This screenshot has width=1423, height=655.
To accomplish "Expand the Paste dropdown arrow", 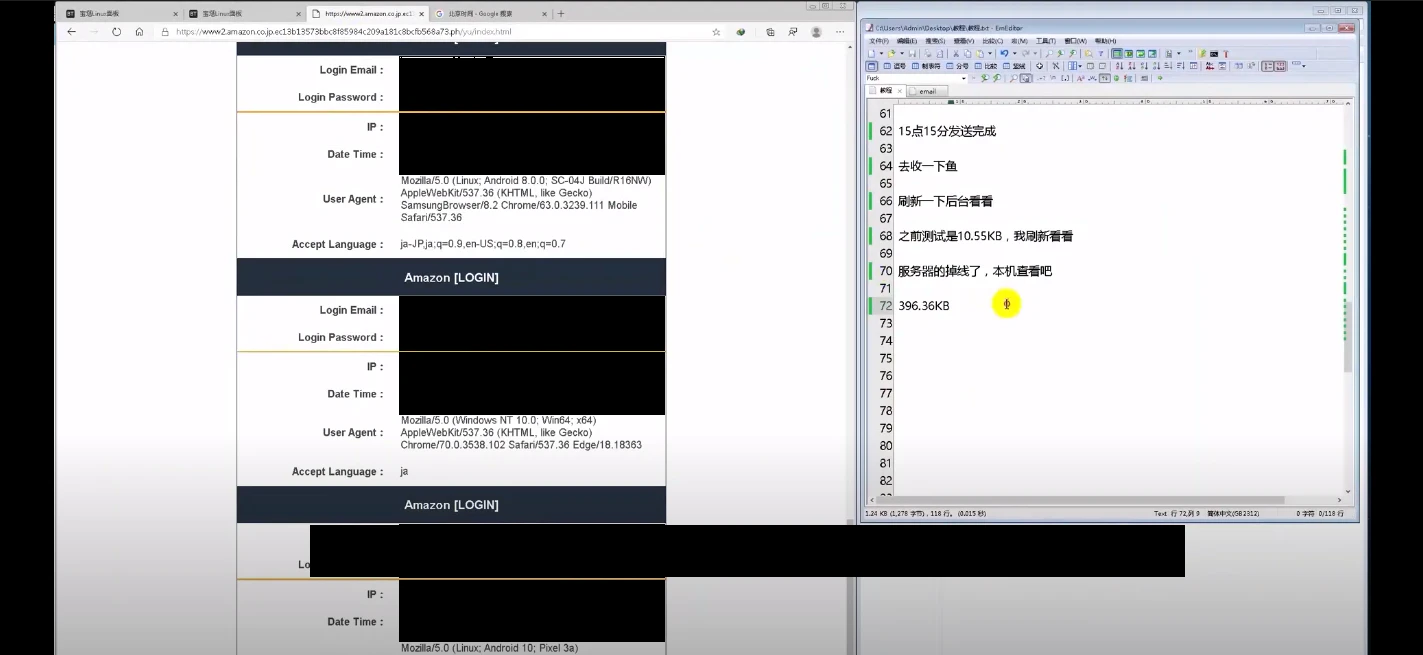I will click(x=990, y=54).
